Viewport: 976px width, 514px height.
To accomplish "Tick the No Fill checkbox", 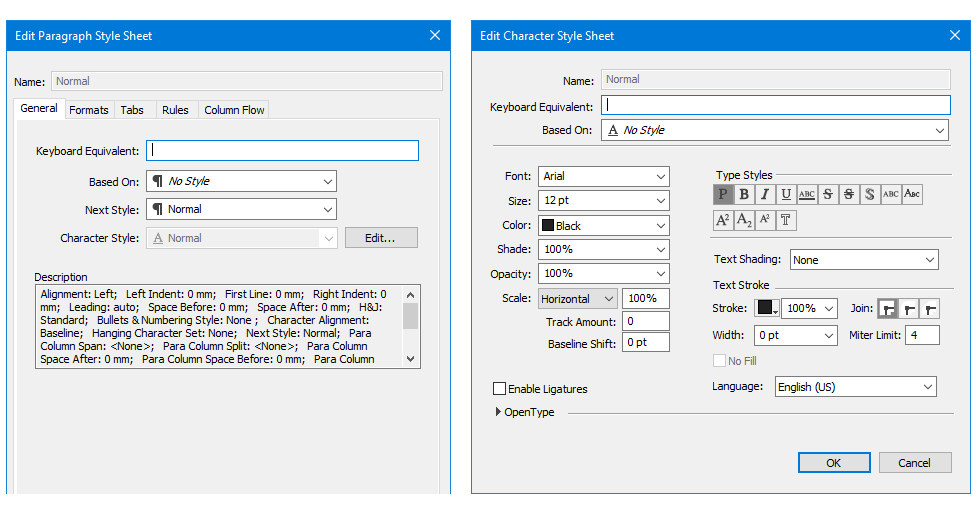I will pos(720,361).
